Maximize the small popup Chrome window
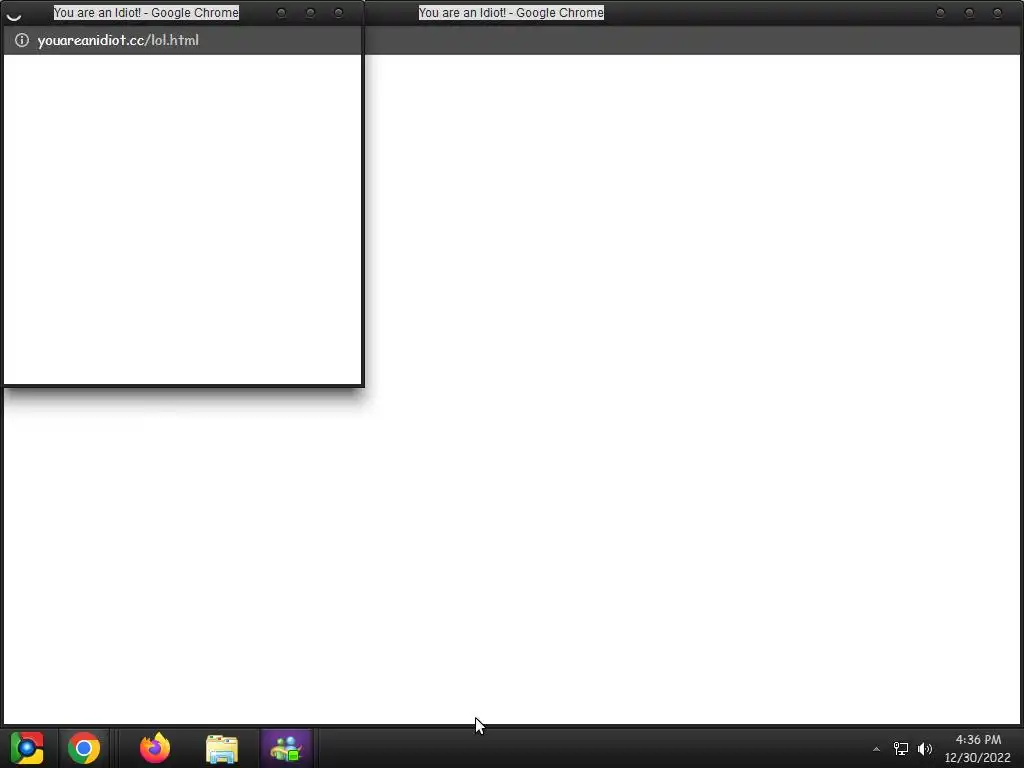This screenshot has width=1024, height=768. click(x=310, y=12)
